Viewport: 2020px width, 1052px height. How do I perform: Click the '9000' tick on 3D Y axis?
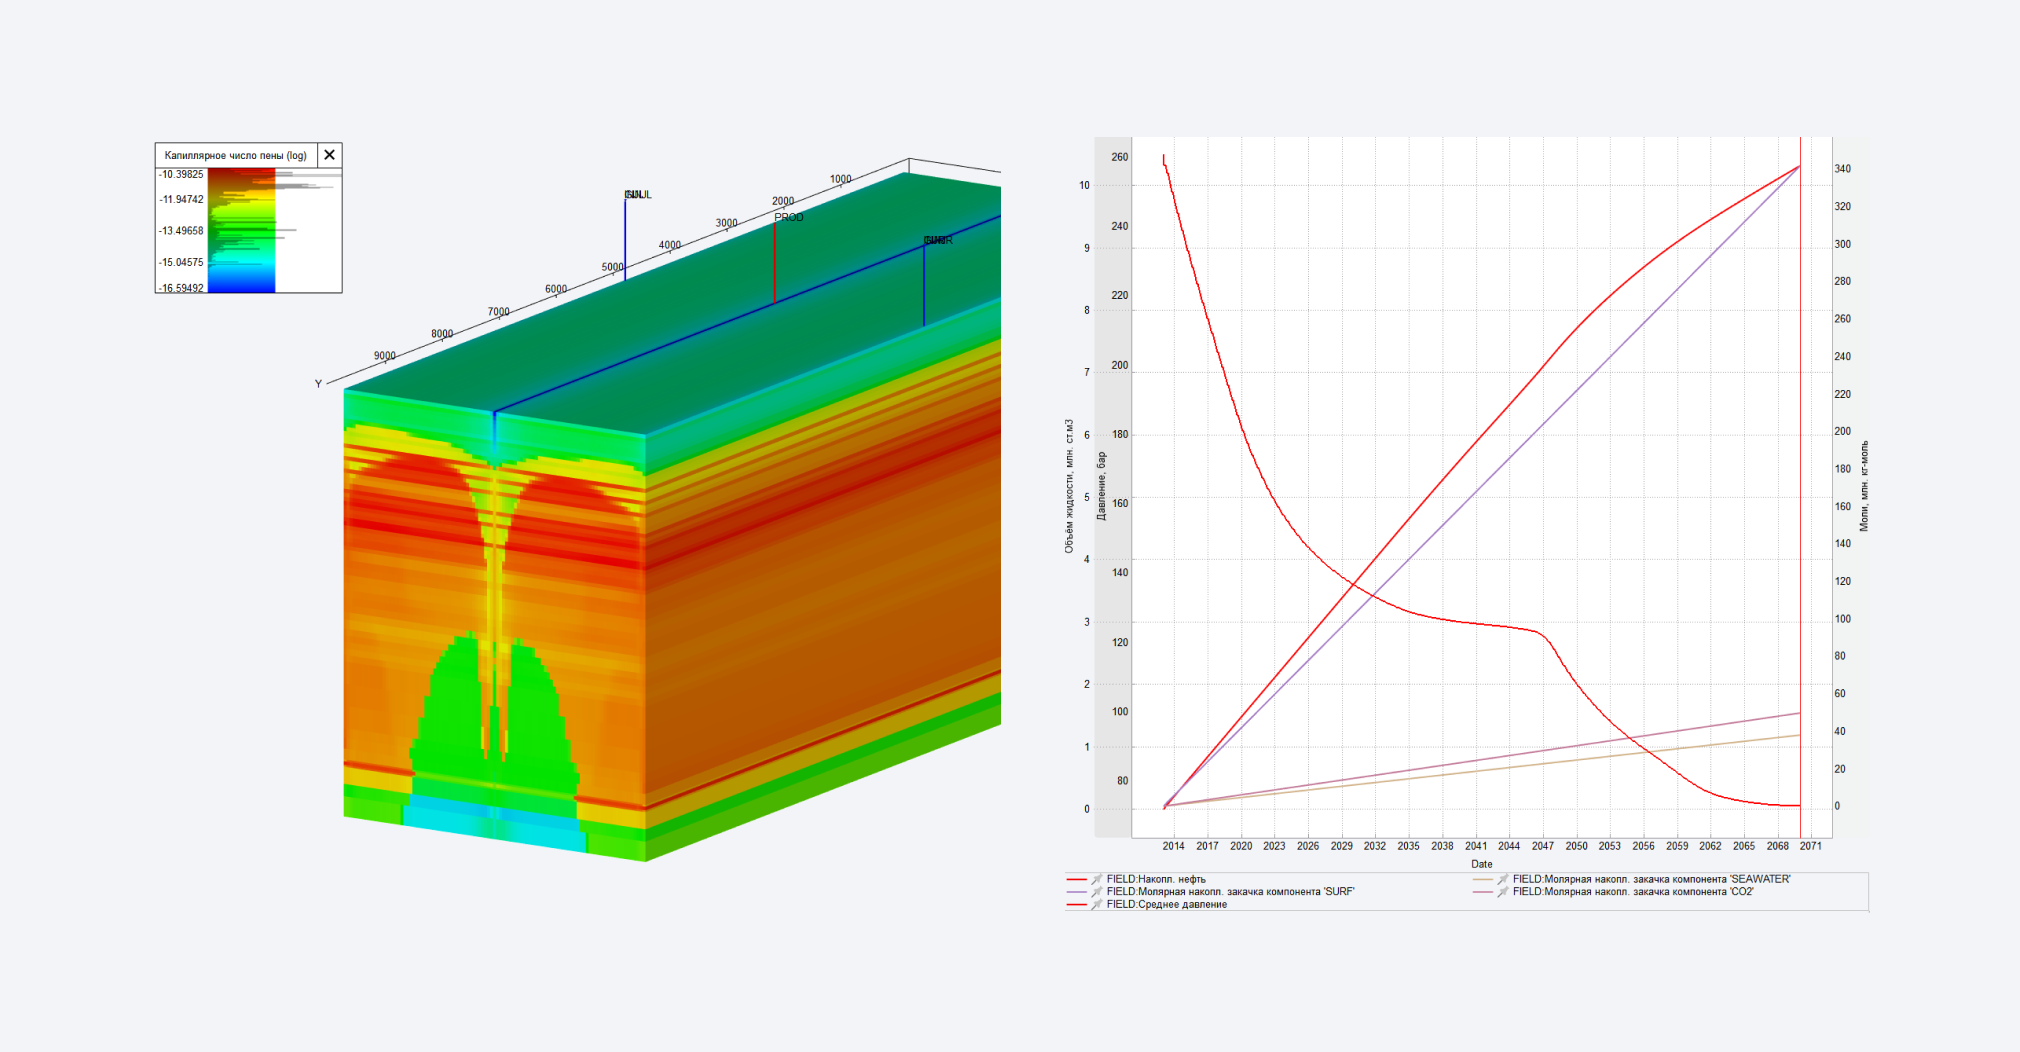385,356
